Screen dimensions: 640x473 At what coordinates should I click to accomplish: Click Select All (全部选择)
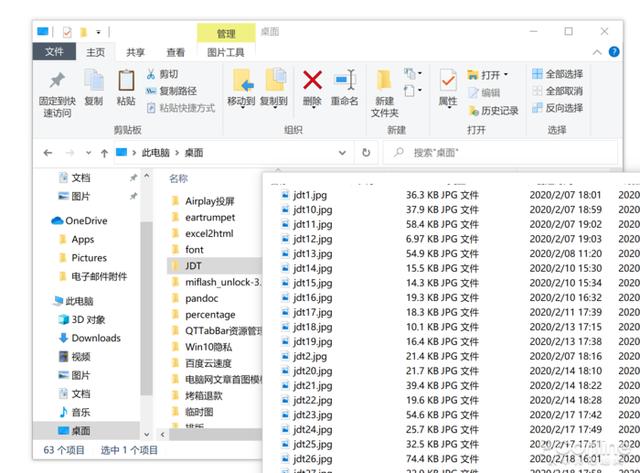[x=558, y=74]
